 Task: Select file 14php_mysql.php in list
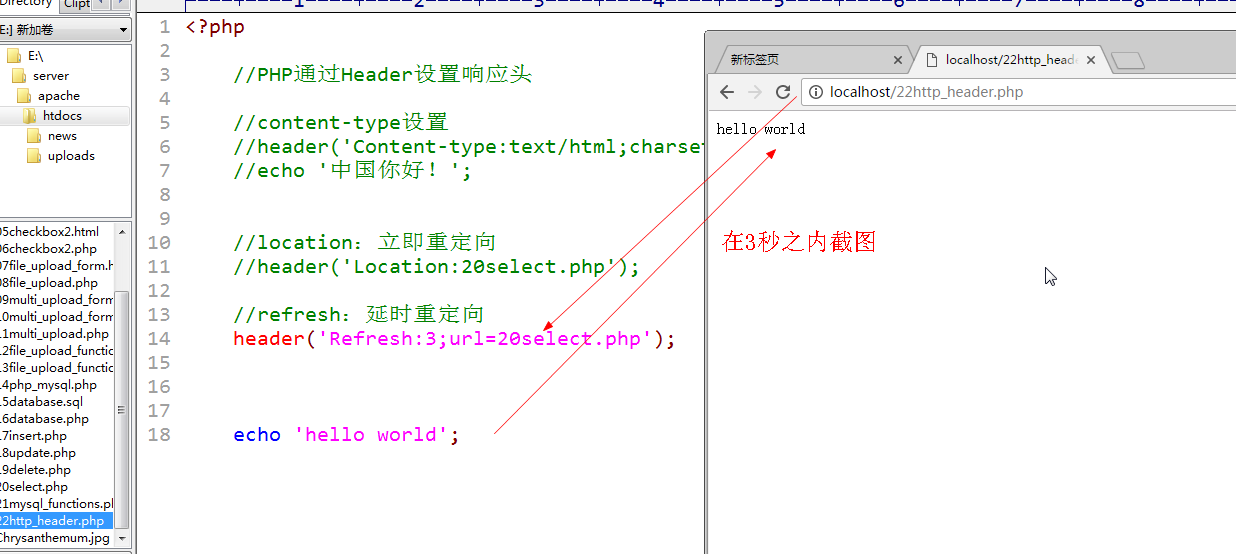(48, 385)
